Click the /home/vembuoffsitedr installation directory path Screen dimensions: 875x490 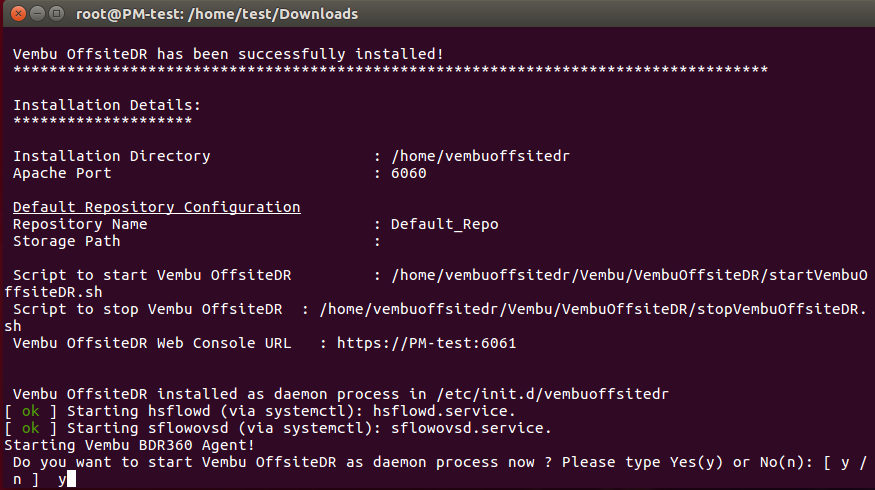(480, 156)
